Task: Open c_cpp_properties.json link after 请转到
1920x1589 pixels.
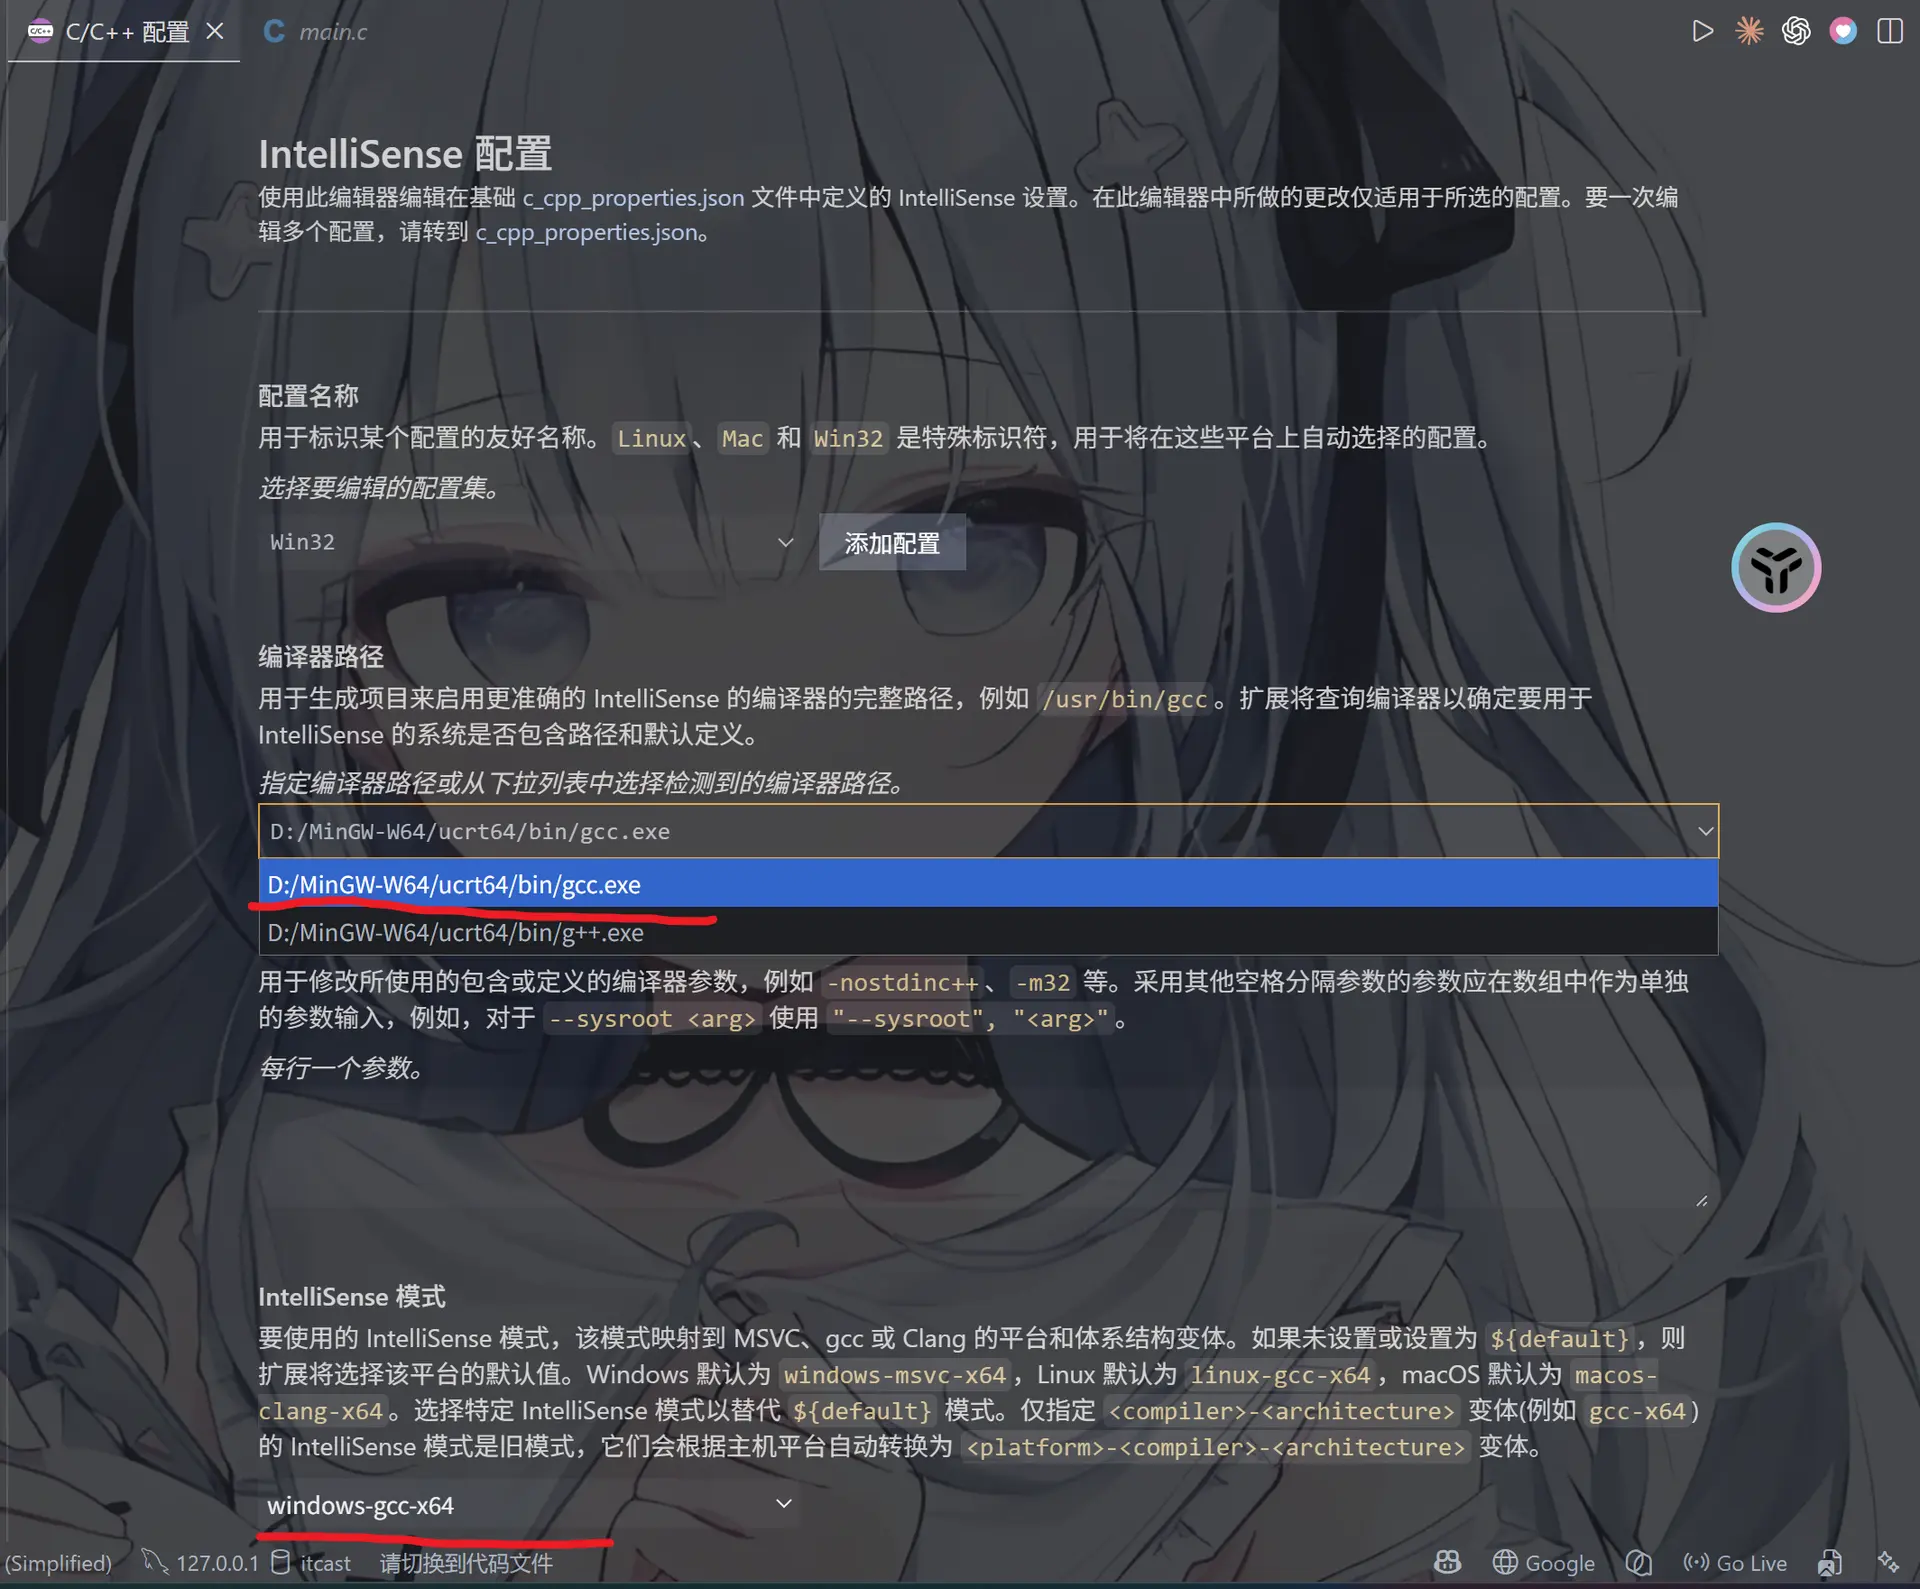Action: coord(586,232)
